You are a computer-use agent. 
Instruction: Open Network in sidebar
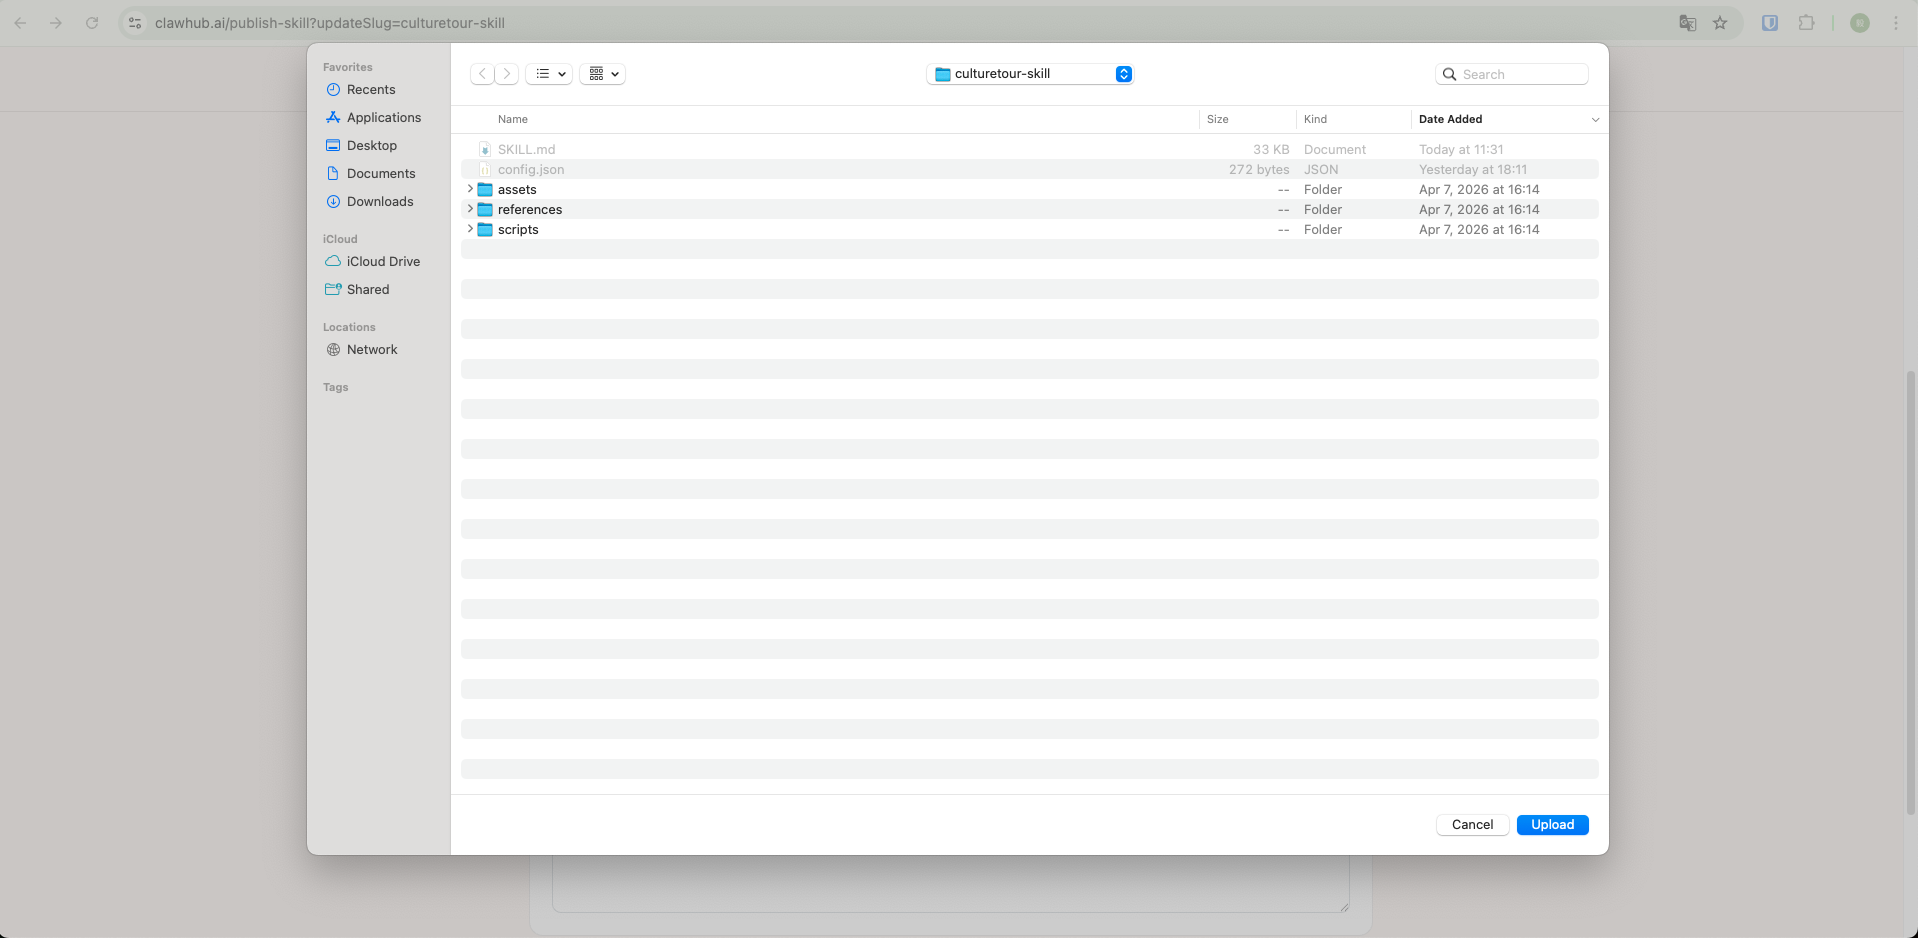pyautogui.click(x=372, y=350)
